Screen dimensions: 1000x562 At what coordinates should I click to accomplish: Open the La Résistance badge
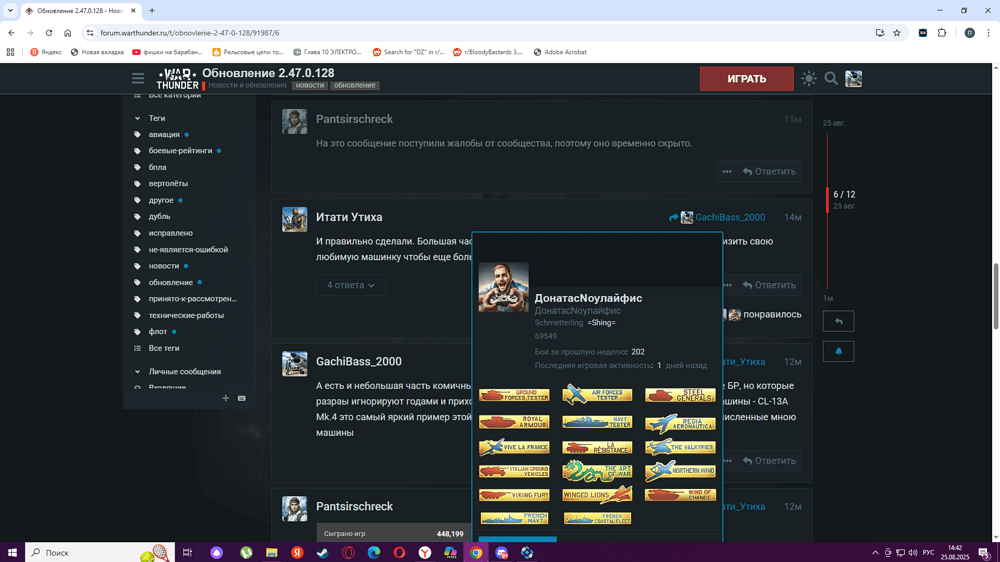(597, 447)
